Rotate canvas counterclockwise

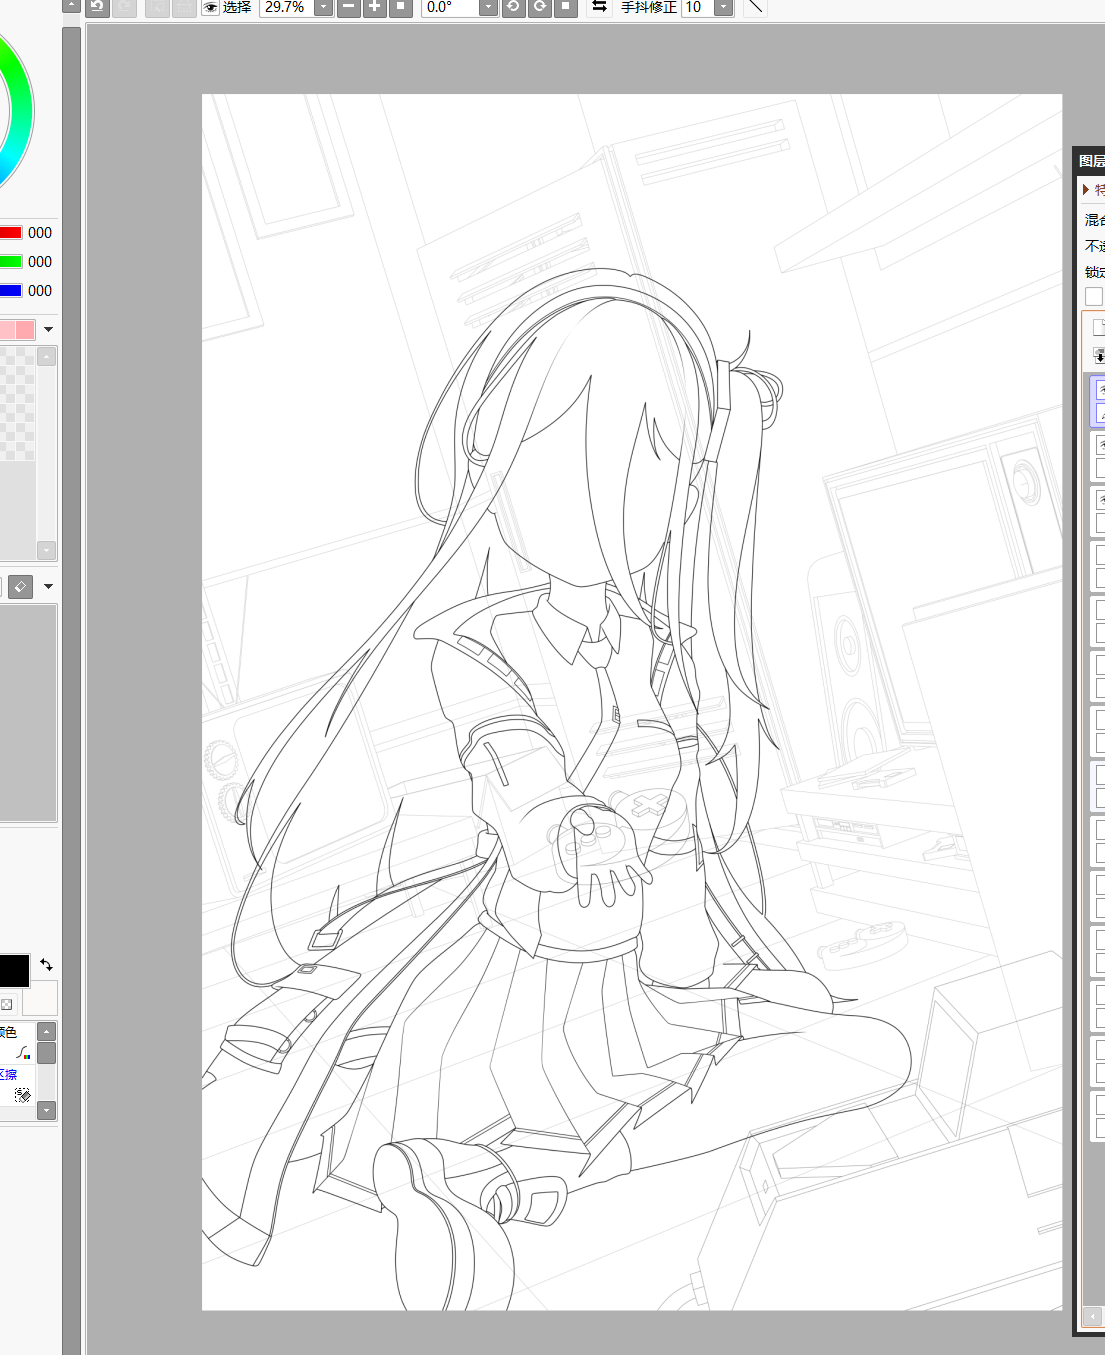(x=513, y=6)
